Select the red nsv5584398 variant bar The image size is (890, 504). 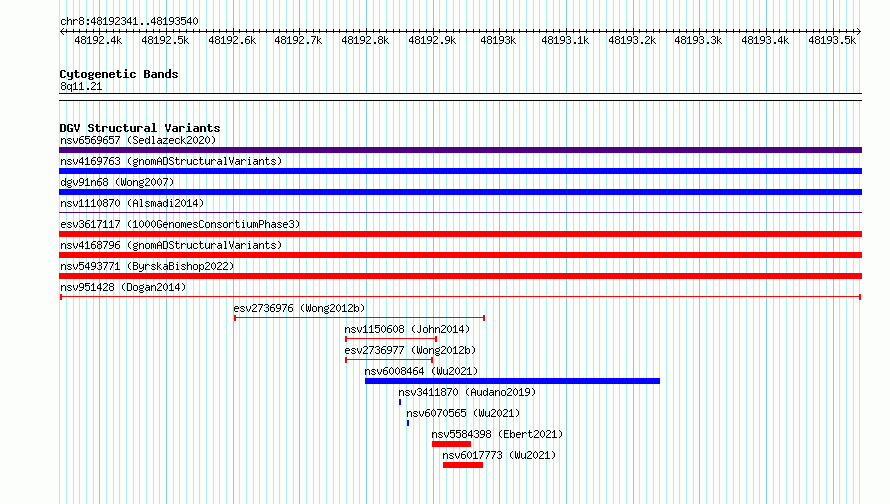click(451, 444)
